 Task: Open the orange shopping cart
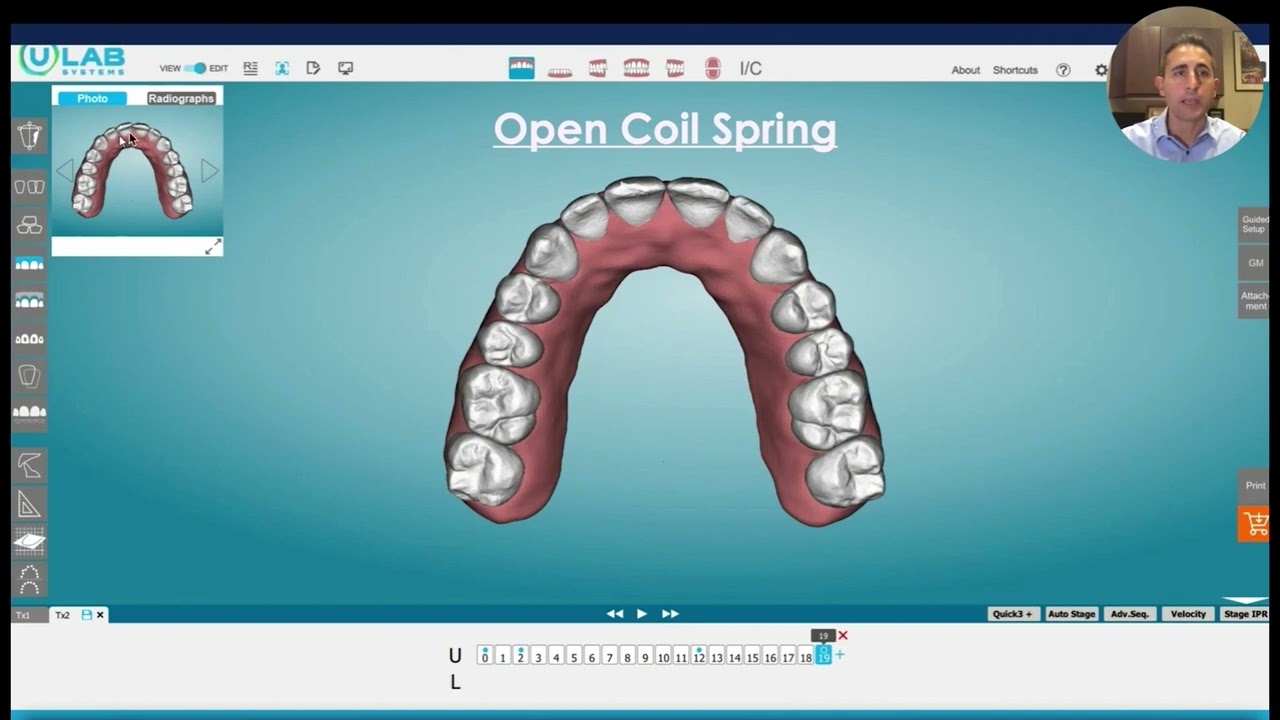pos(1254,524)
